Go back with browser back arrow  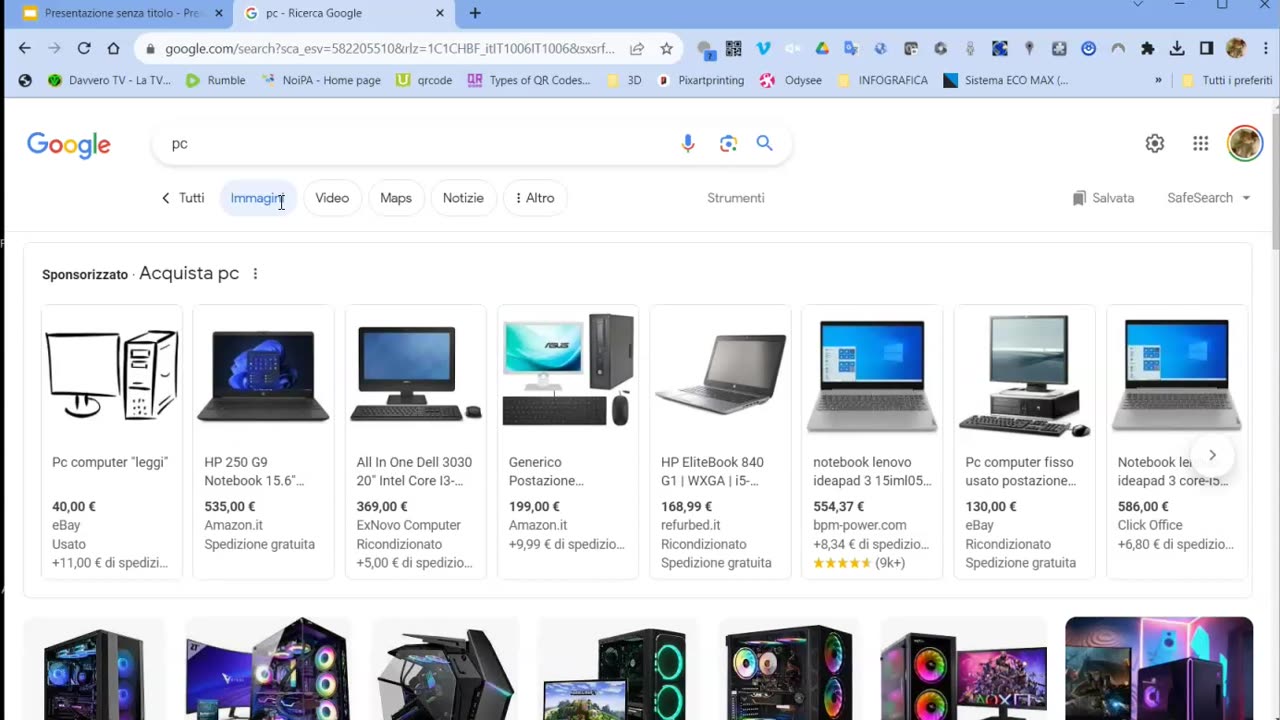pos(25,48)
